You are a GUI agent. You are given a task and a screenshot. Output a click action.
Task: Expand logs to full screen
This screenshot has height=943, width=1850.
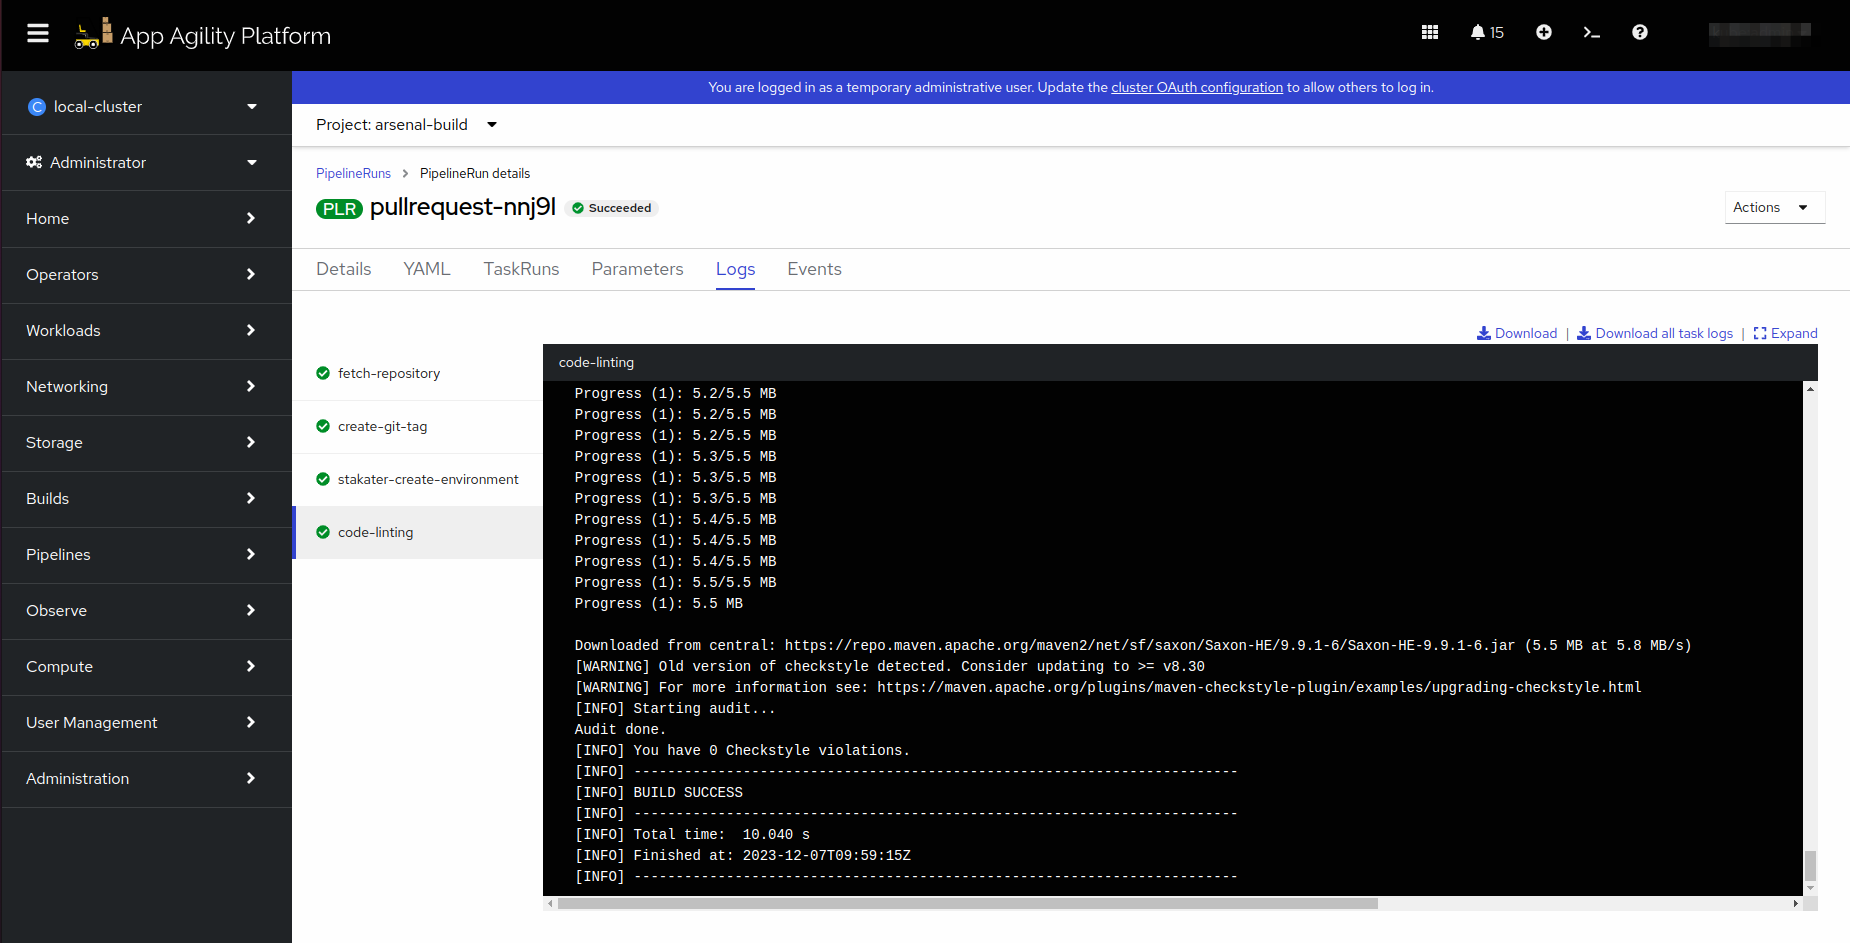coord(1785,334)
